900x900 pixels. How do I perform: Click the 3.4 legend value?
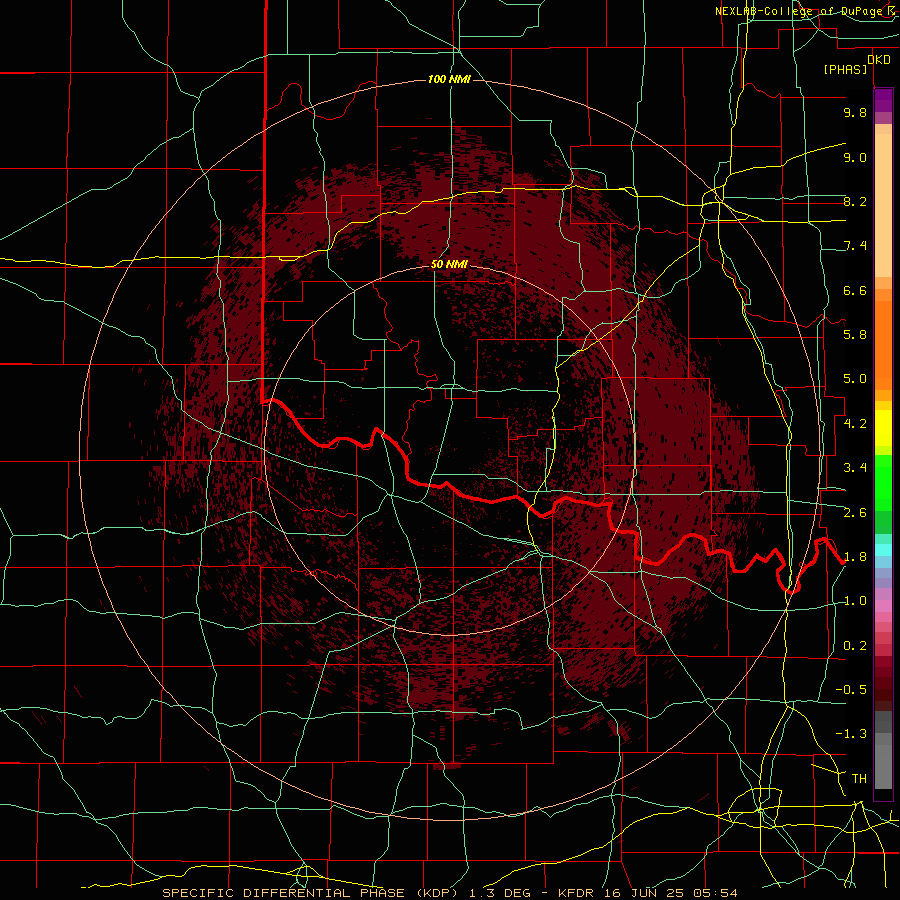[x=855, y=468]
